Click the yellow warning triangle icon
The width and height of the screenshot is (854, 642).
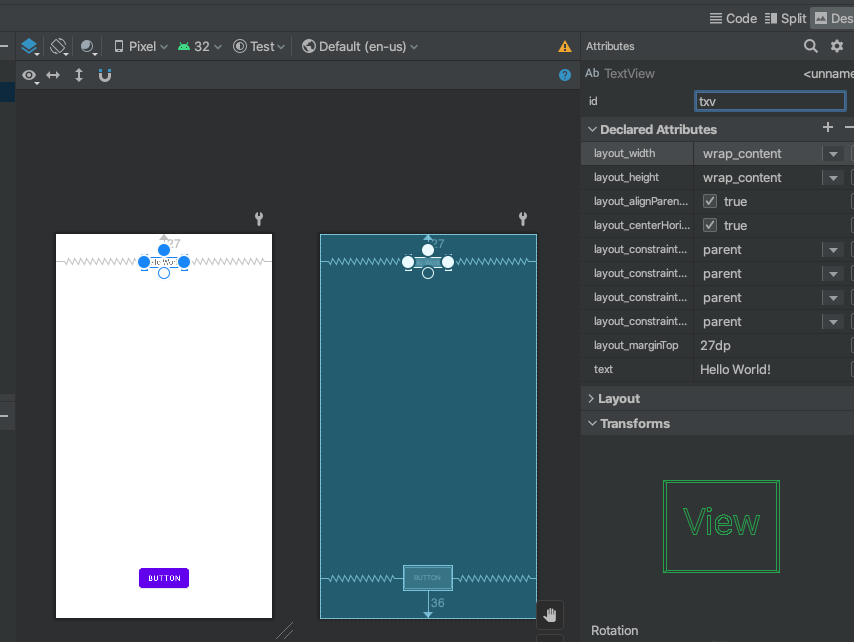pyautogui.click(x=565, y=47)
